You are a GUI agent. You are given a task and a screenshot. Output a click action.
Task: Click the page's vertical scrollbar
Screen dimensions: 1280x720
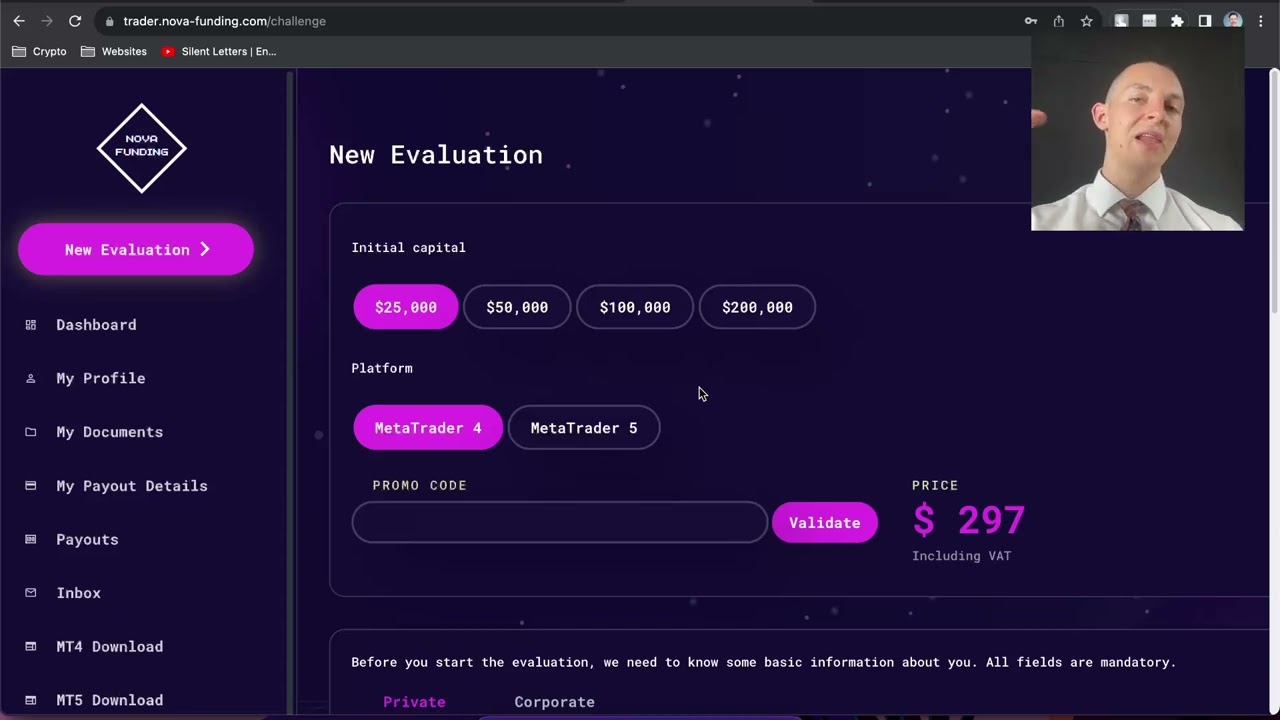(x=1274, y=190)
